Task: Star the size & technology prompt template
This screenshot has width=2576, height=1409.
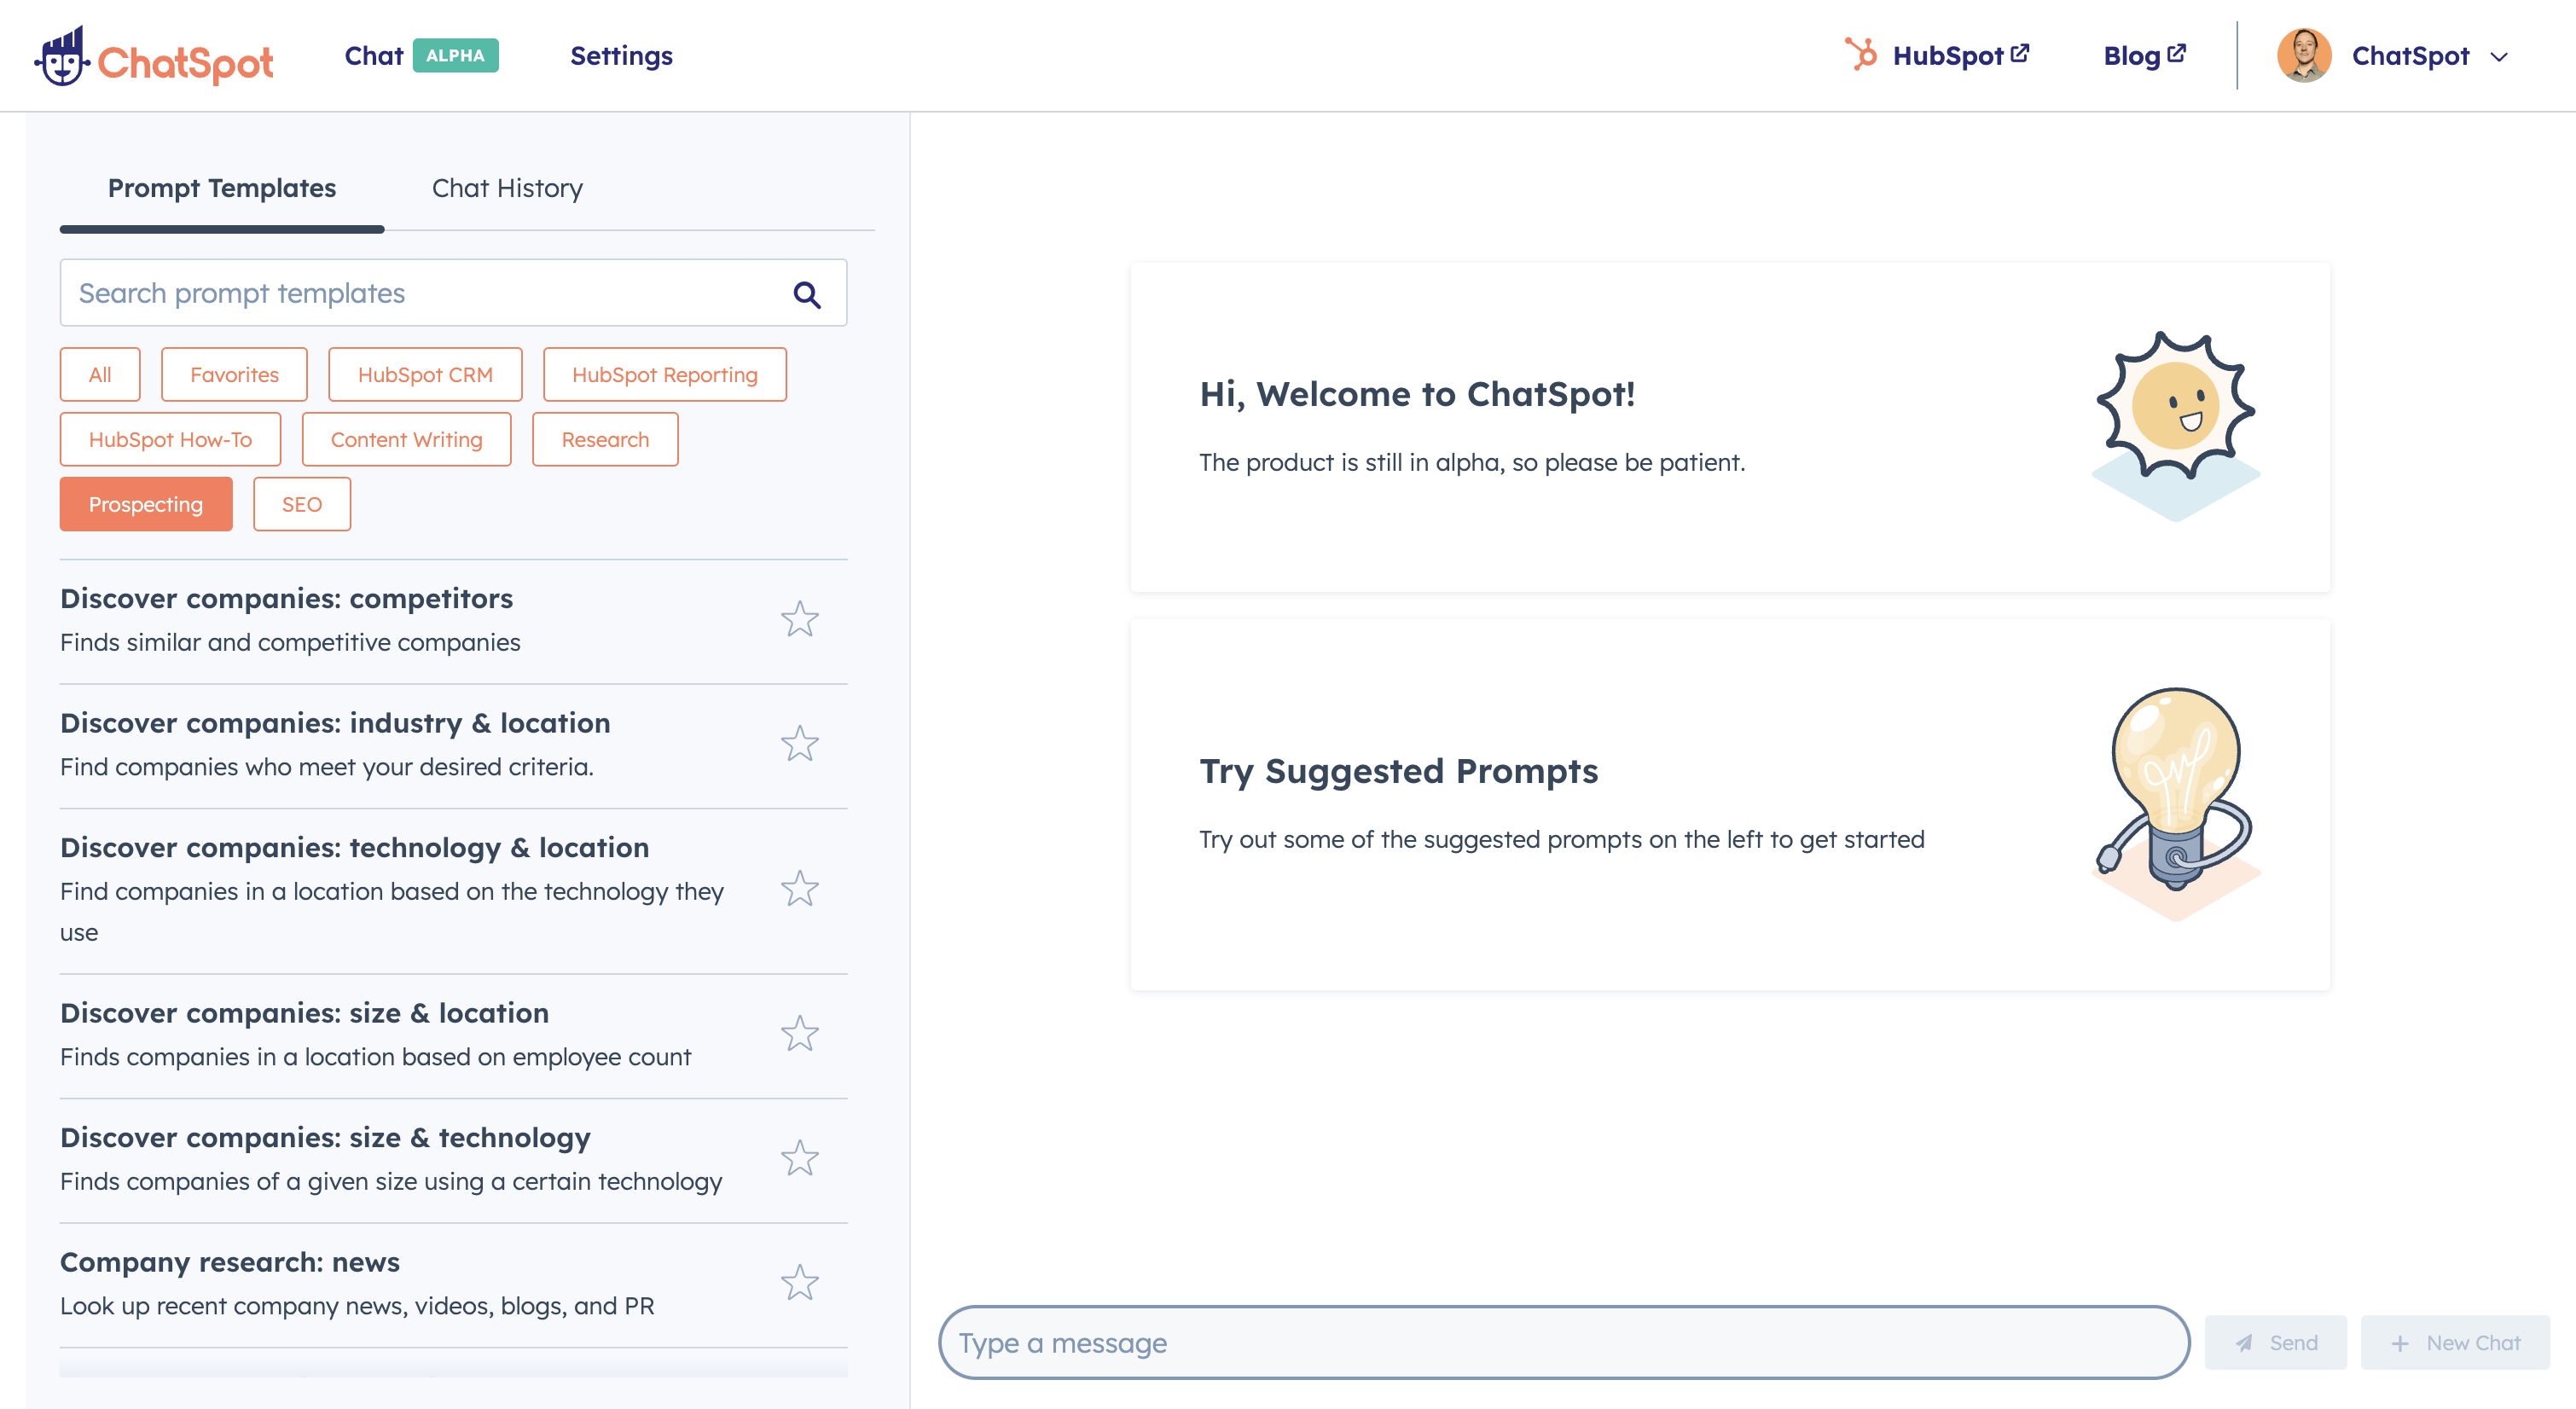Action: click(x=800, y=1158)
